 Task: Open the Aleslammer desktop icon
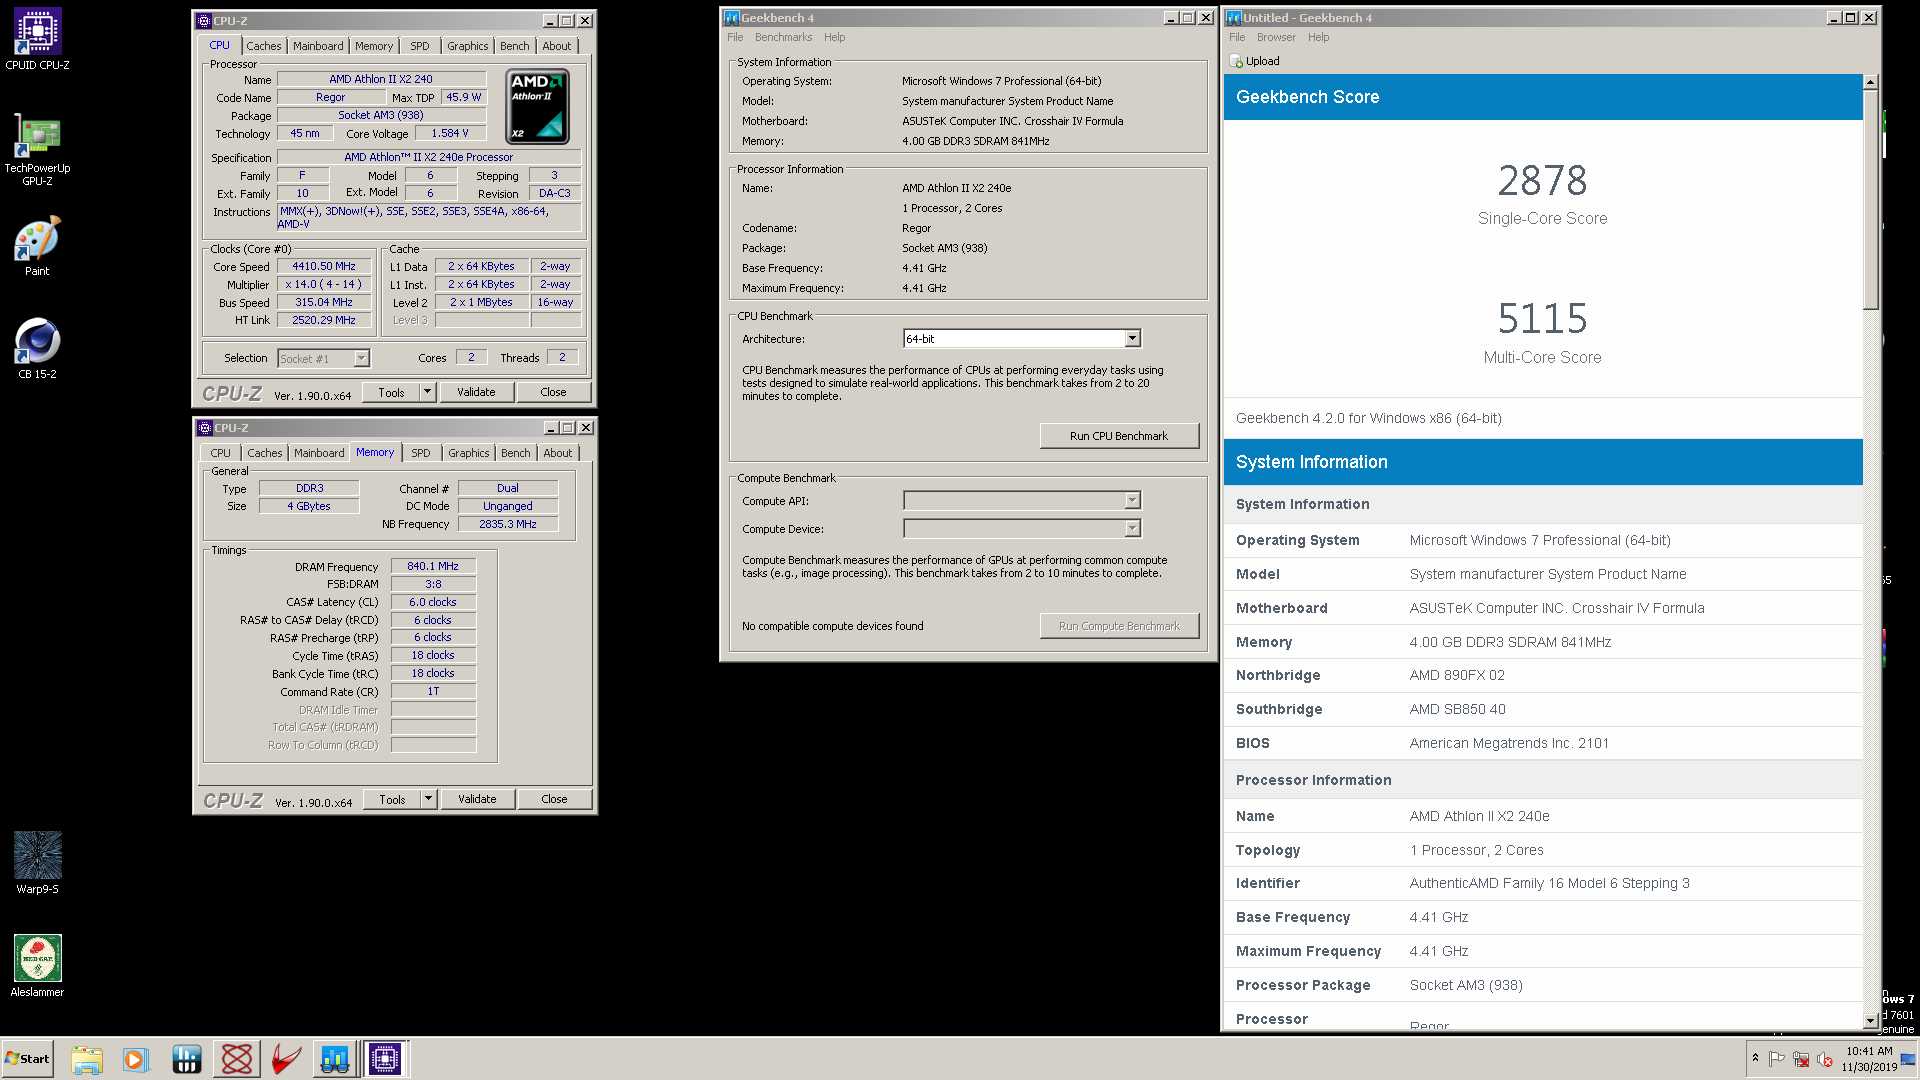click(x=37, y=966)
